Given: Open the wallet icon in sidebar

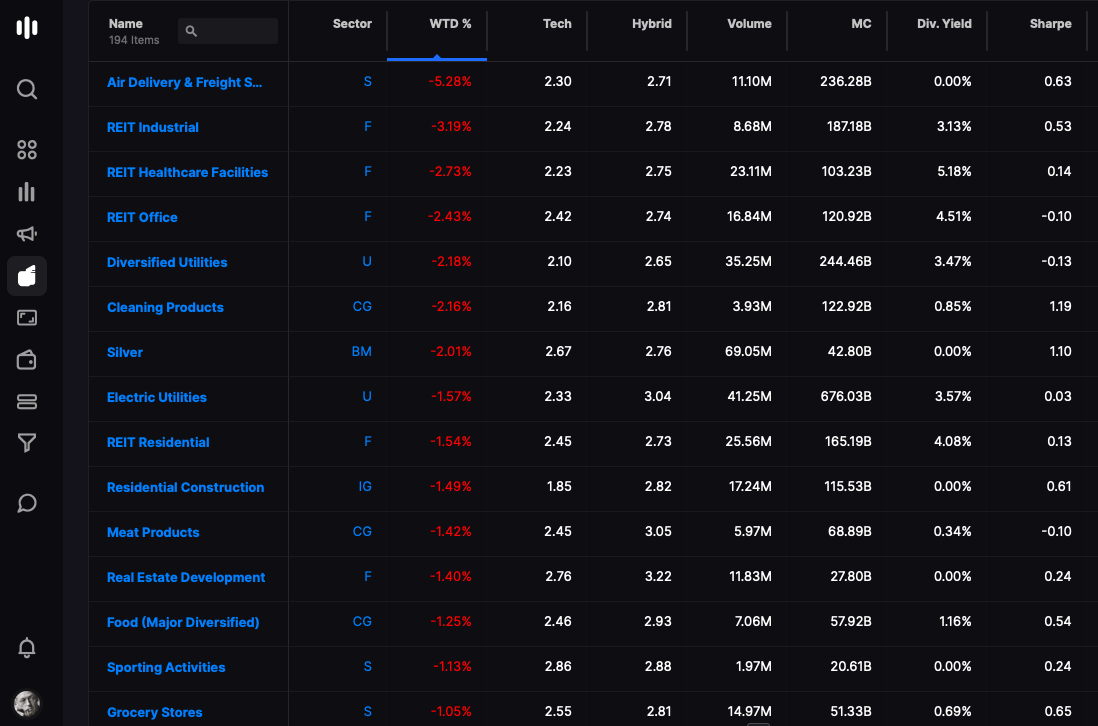Looking at the screenshot, I should [27, 360].
